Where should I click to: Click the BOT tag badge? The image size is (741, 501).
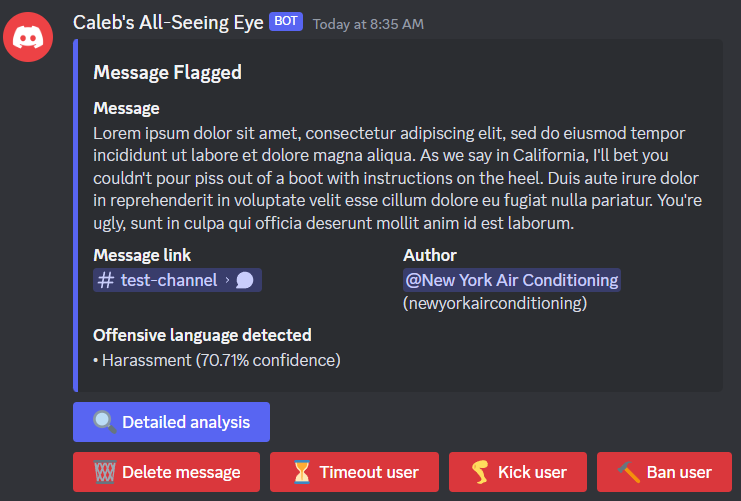pyautogui.click(x=286, y=21)
